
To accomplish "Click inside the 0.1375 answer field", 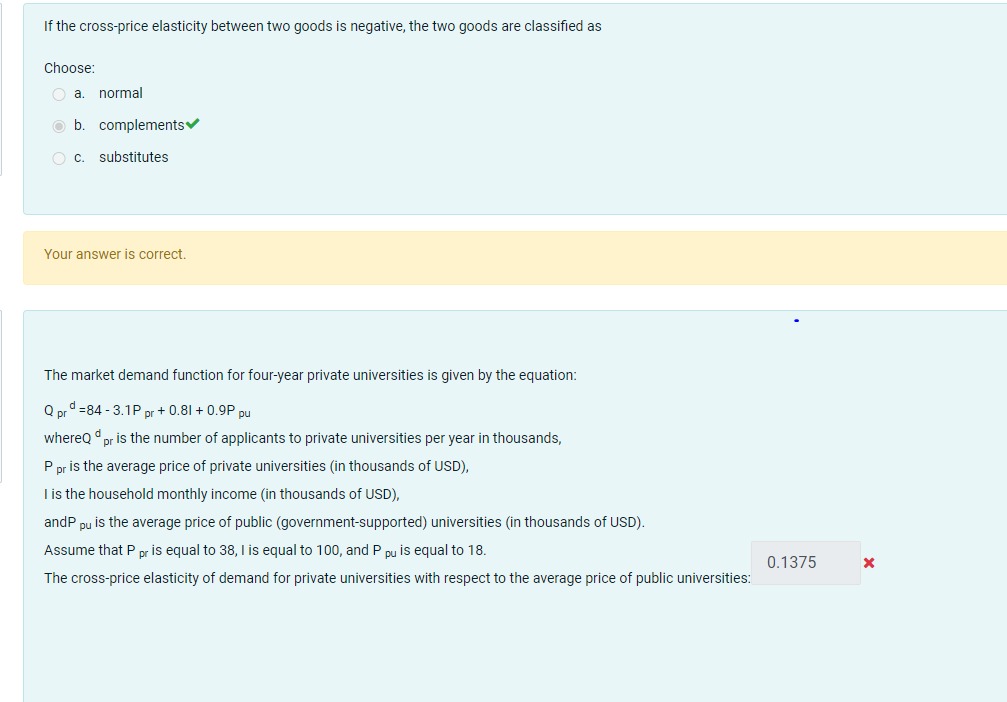I will (x=804, y=562).
